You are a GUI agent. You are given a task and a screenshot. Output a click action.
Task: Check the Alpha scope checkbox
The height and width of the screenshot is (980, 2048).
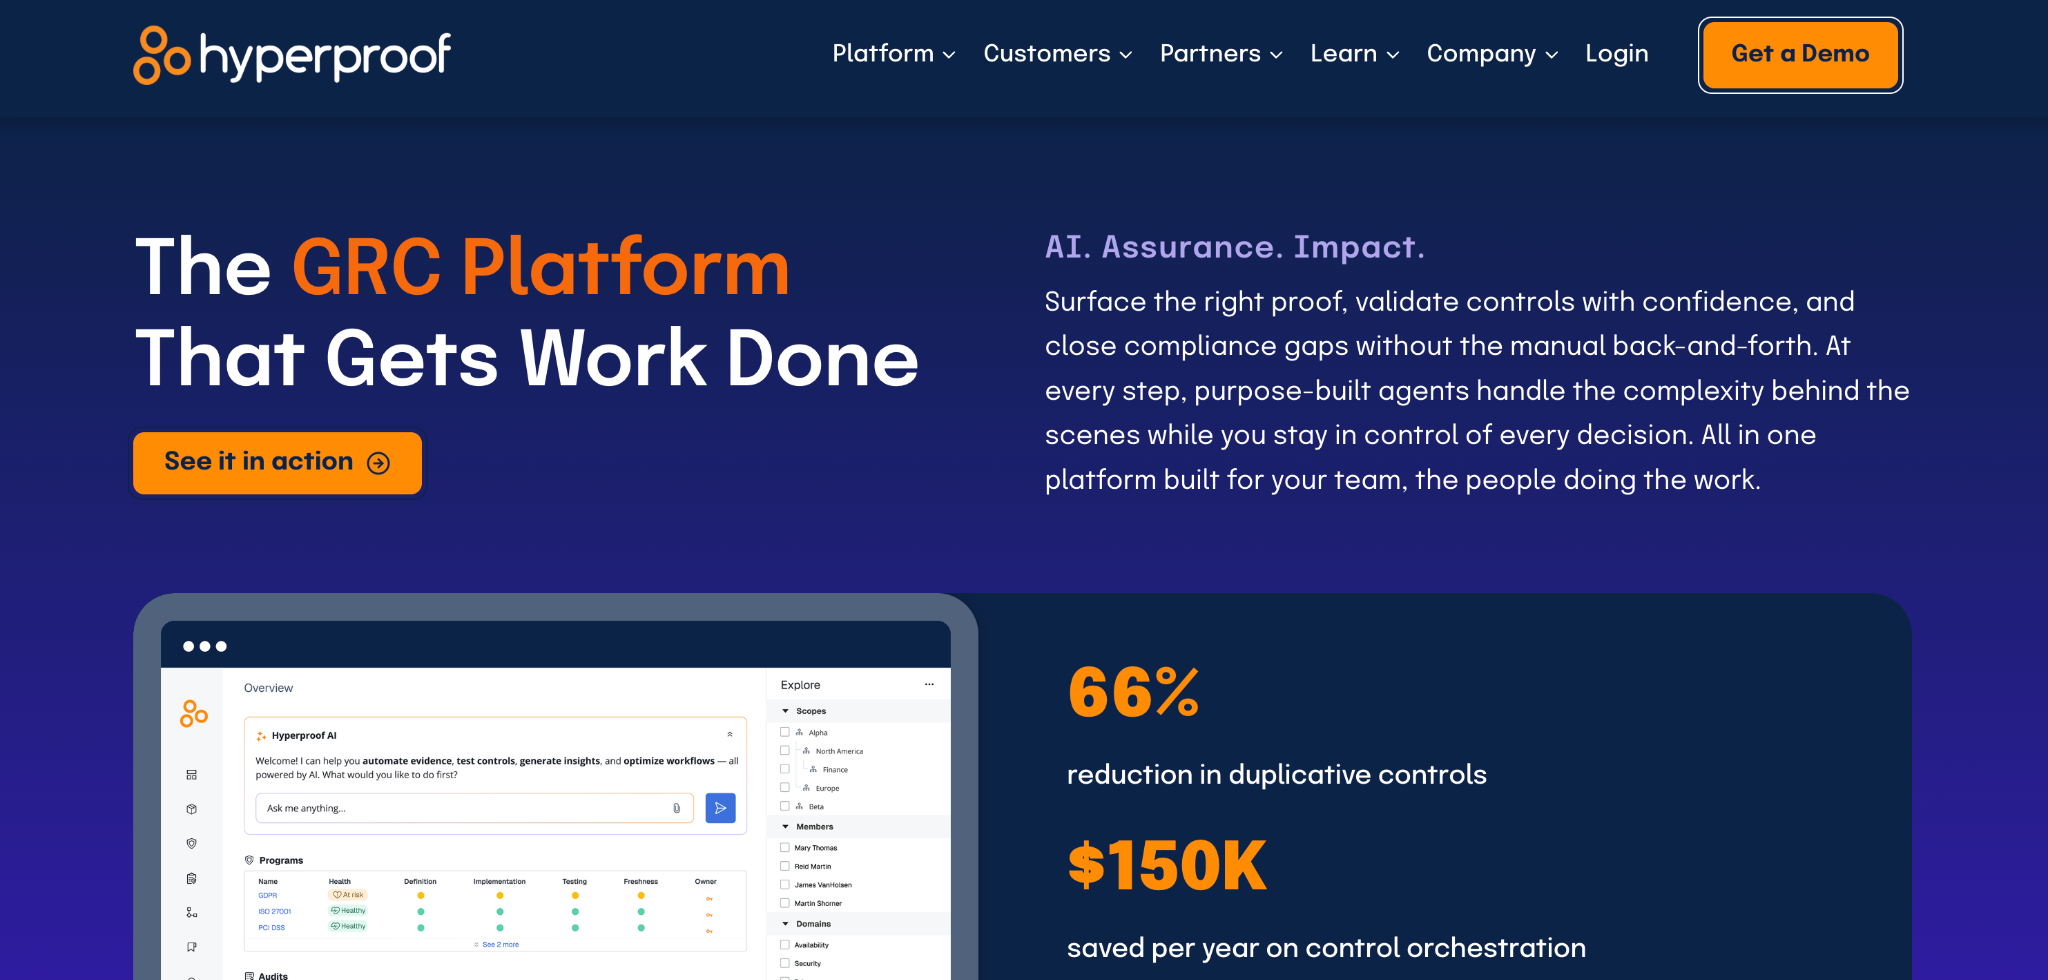[785, 732]
